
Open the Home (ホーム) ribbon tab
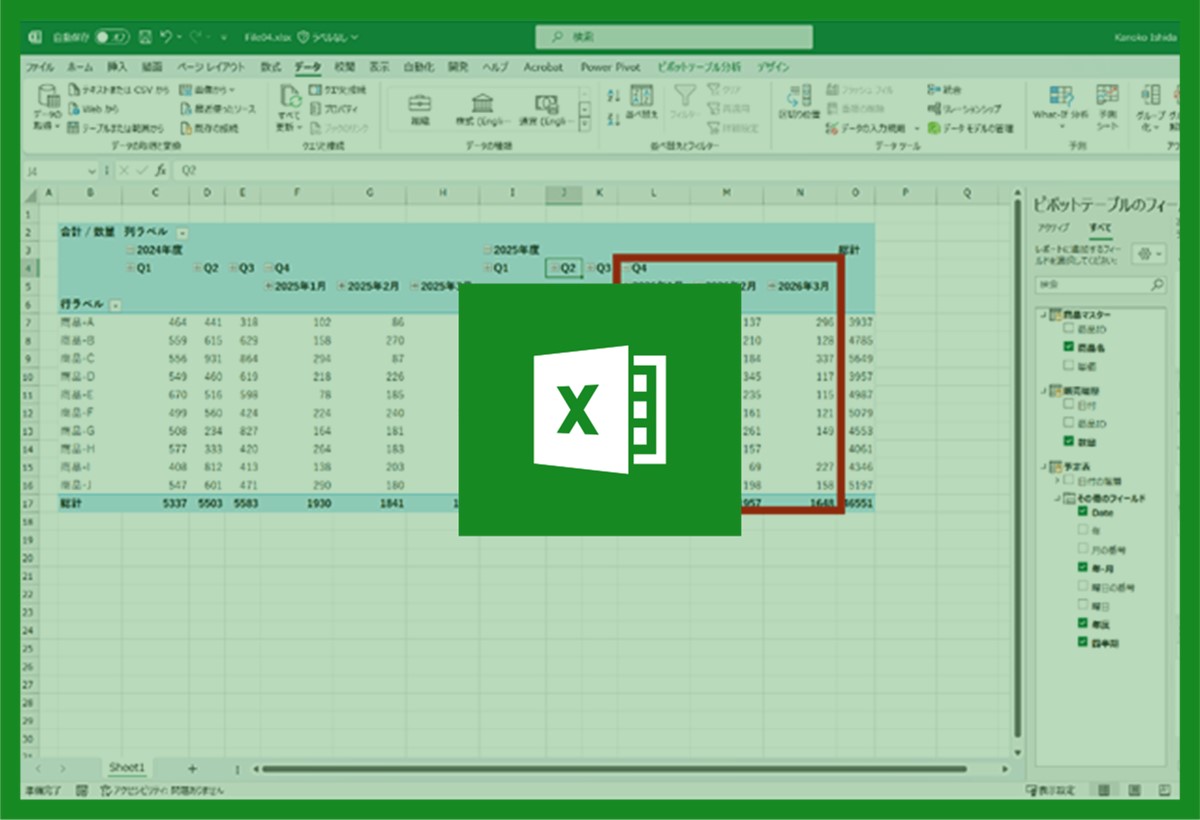click(80, 67)
